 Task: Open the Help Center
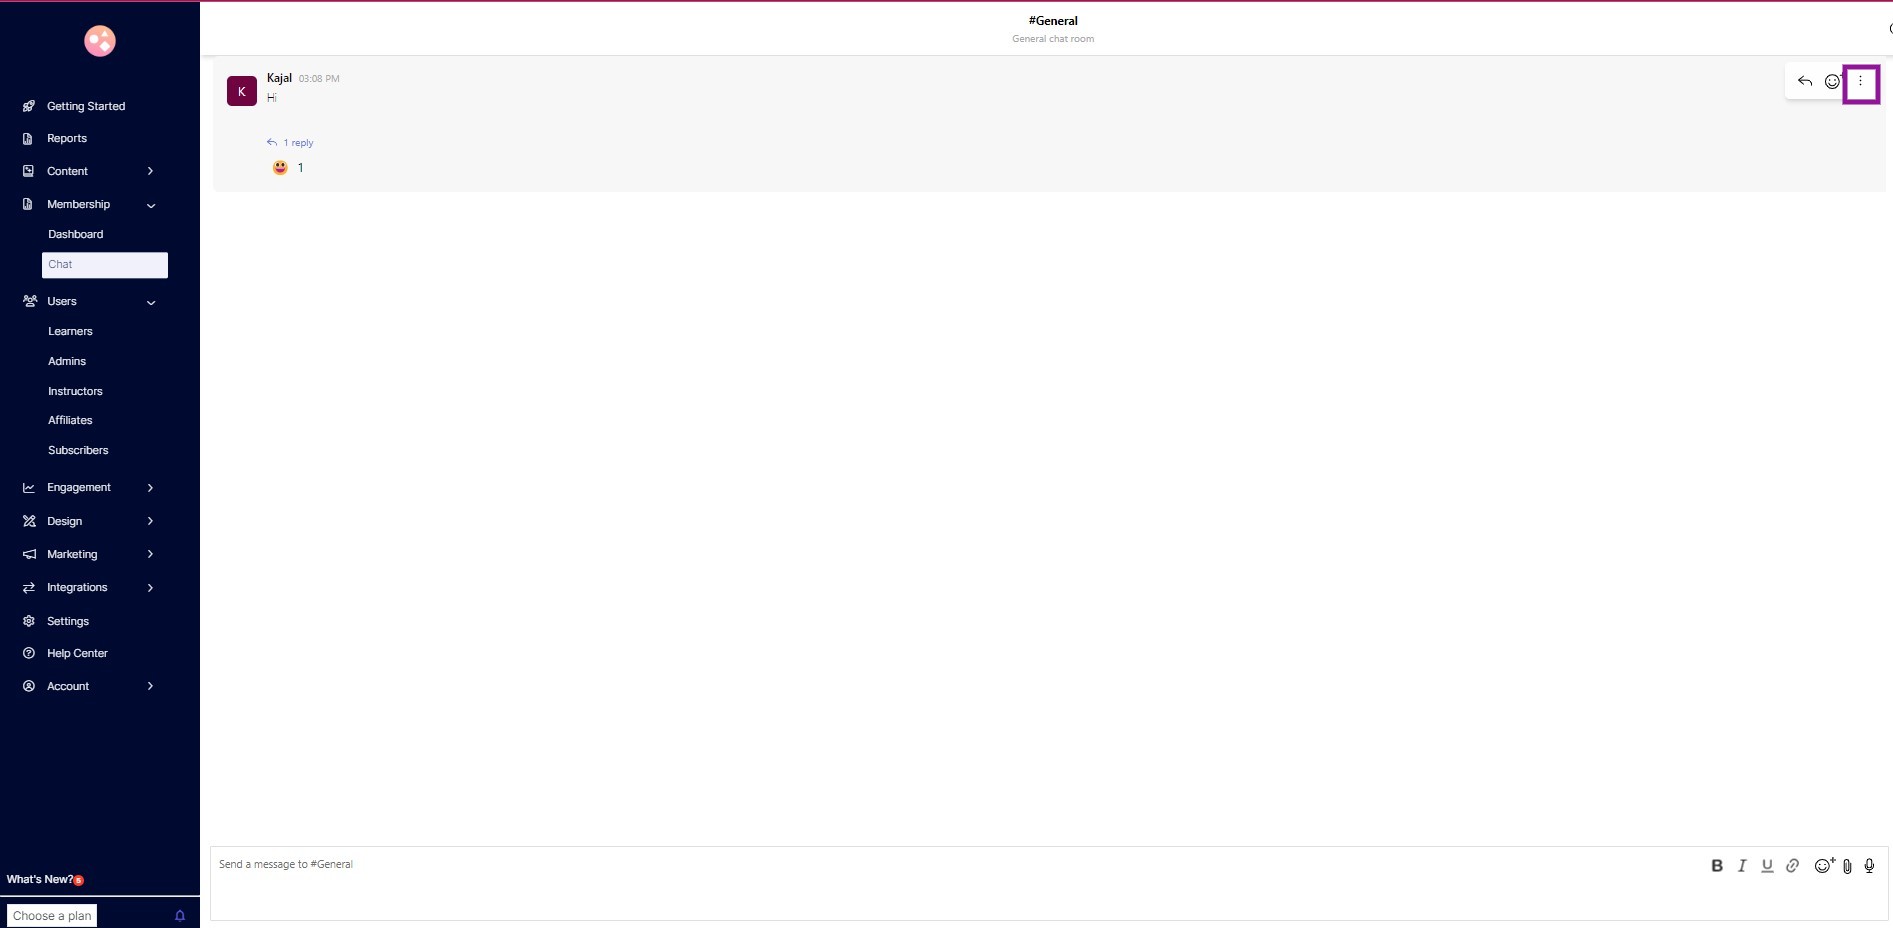point(77,653)
